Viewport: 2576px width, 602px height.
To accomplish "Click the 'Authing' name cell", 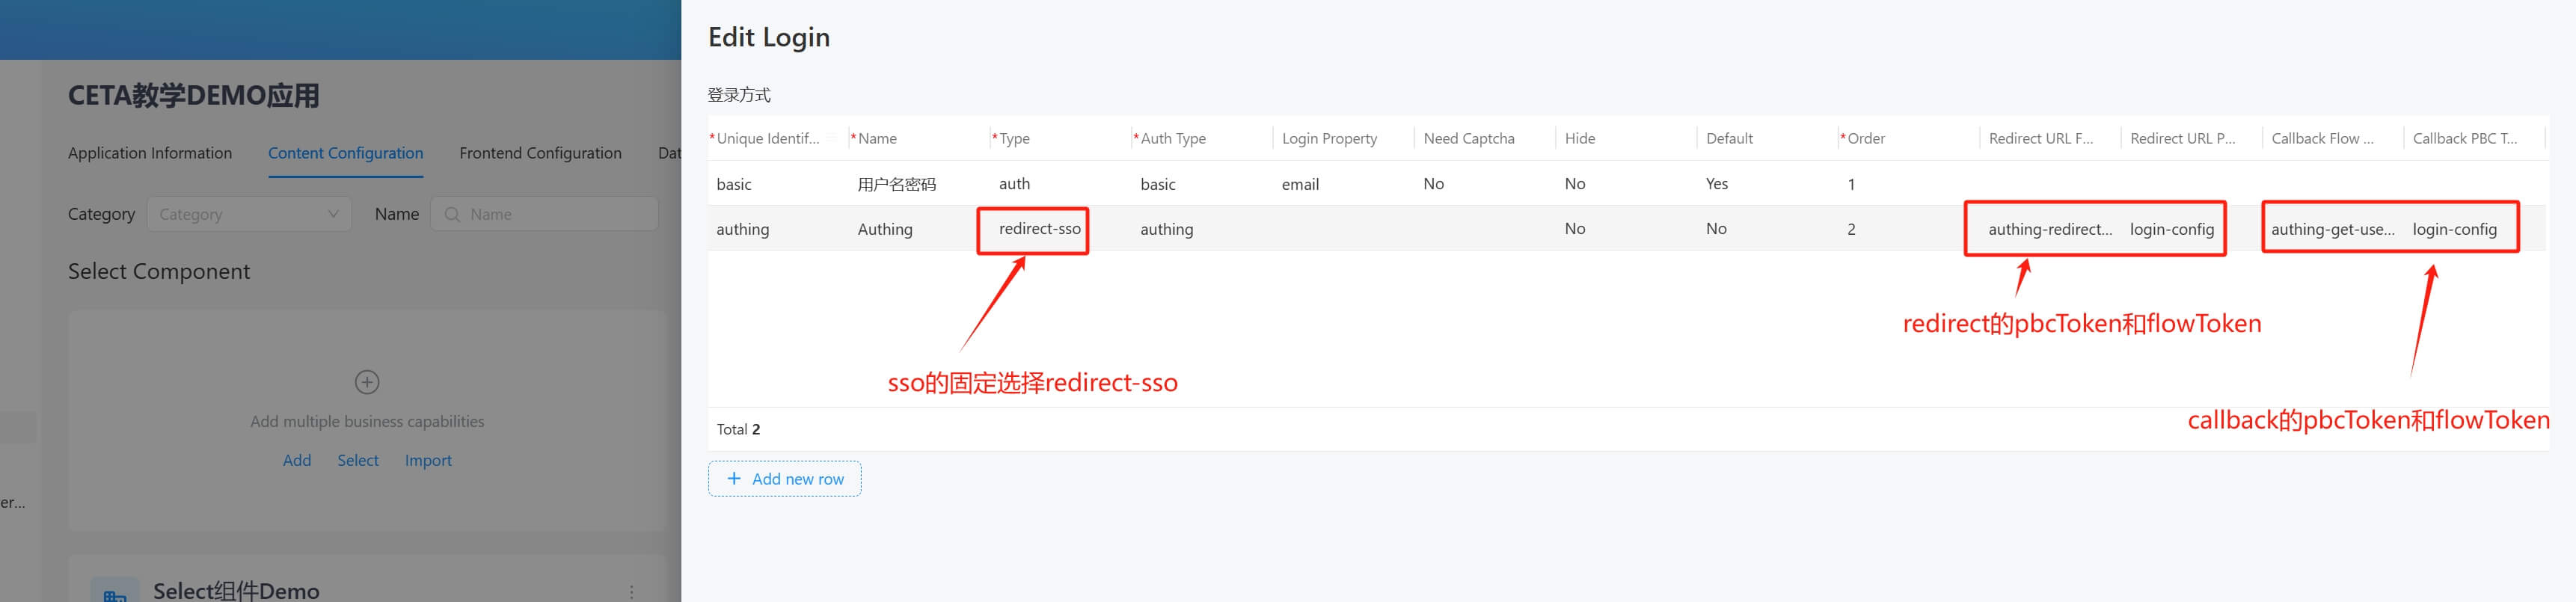I will click(x=885, y=229).
